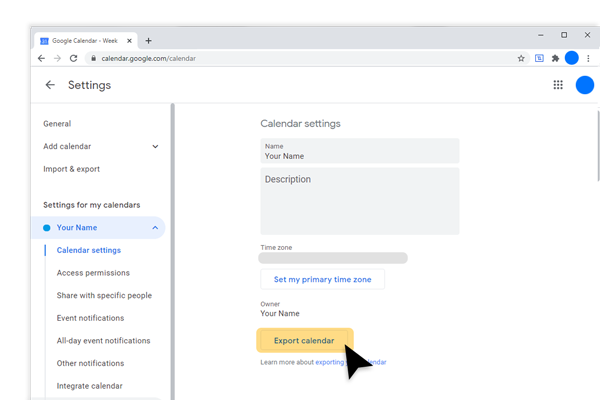
Task: Click the address bar URL
Action: [148, 58]
